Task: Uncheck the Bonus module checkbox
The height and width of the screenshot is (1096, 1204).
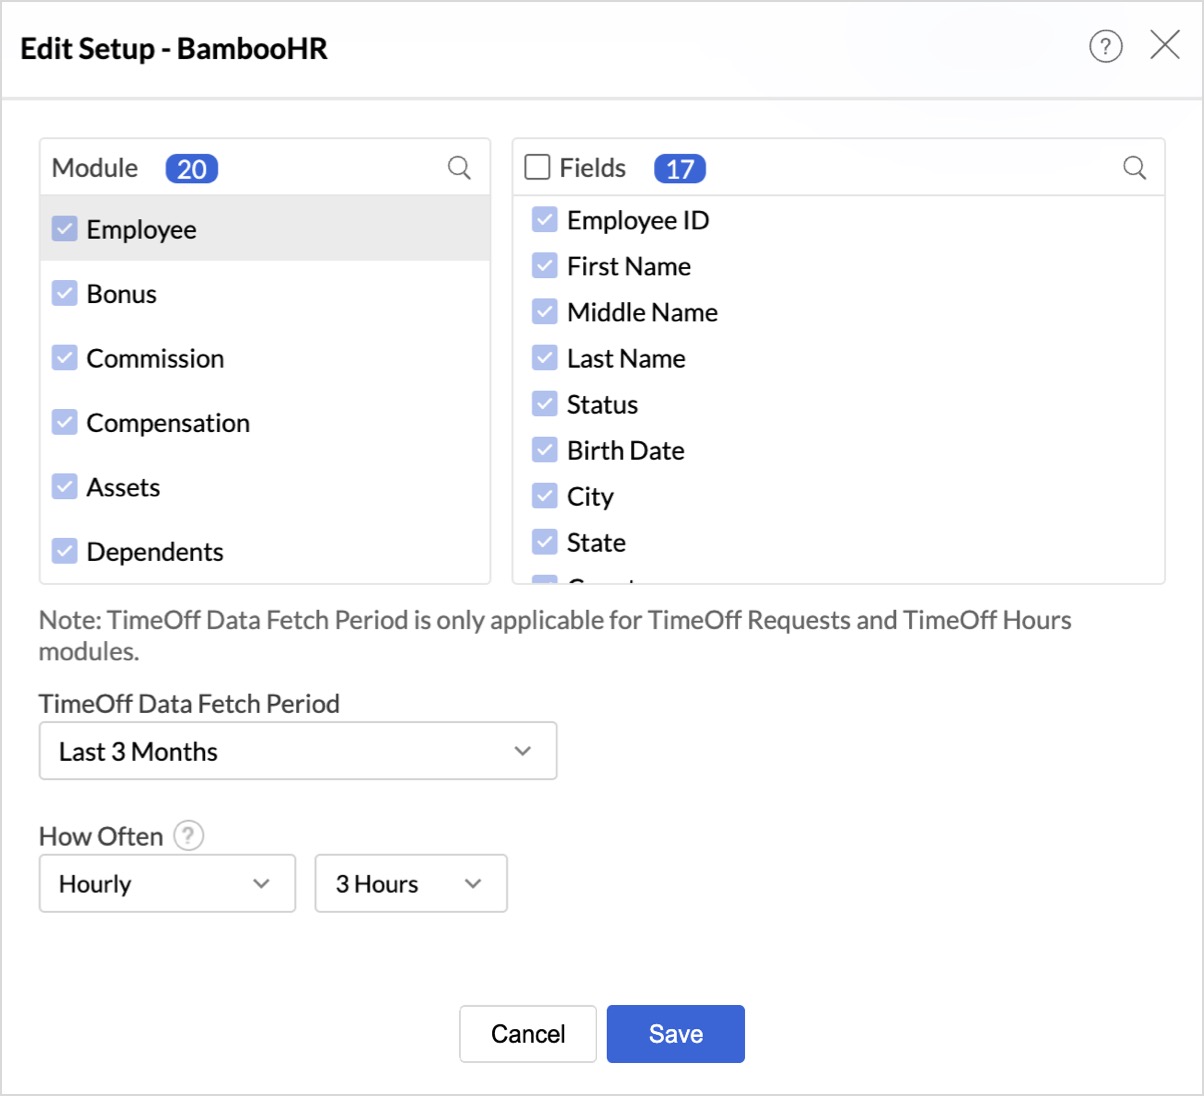Action: coord(65,294)
